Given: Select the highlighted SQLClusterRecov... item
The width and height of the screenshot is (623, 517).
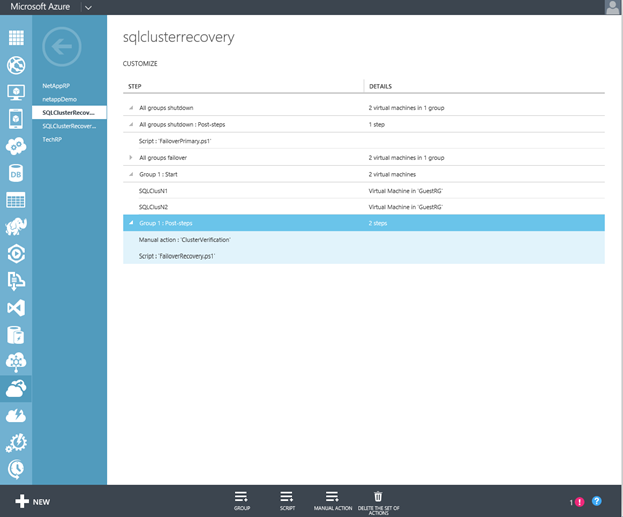Looking at the screenshot, I should (x=69, y=112).
